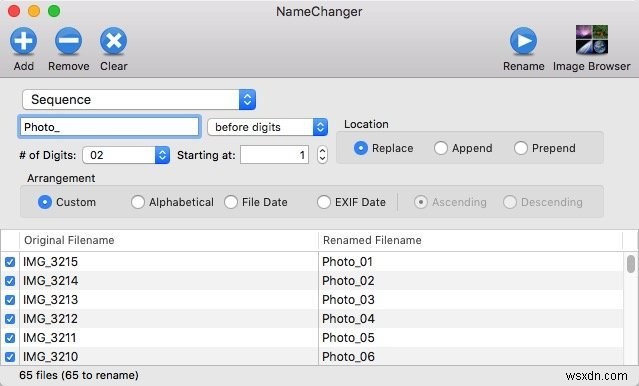Viewport: 639px width, 386px height.
Task: Click the Remove minus icon
Action: (x=68, y=41)
